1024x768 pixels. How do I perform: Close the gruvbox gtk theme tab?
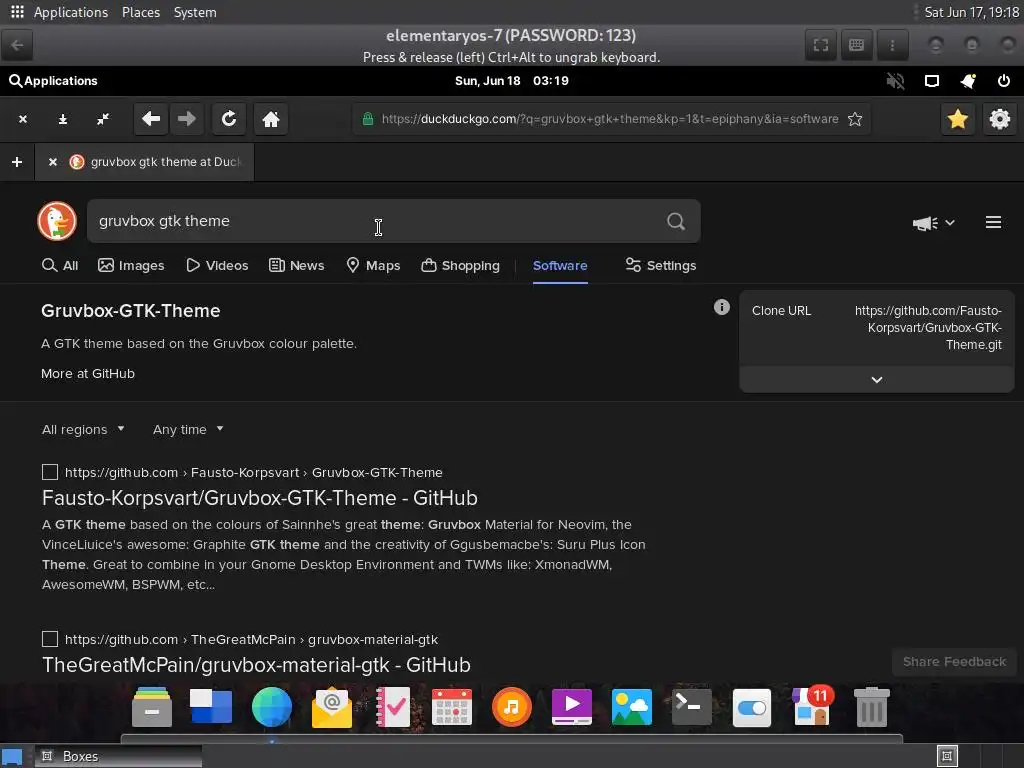[x=53, y=162]
